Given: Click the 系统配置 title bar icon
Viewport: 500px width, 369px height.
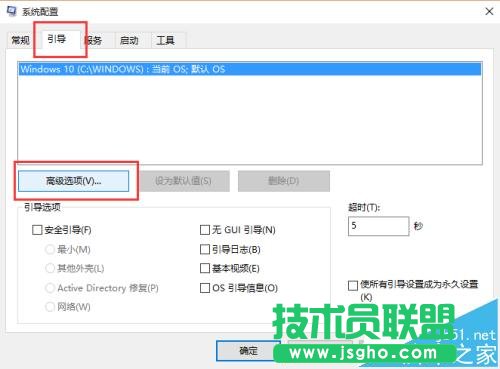Looking at the screenshot, I should [x=12, y=11].
